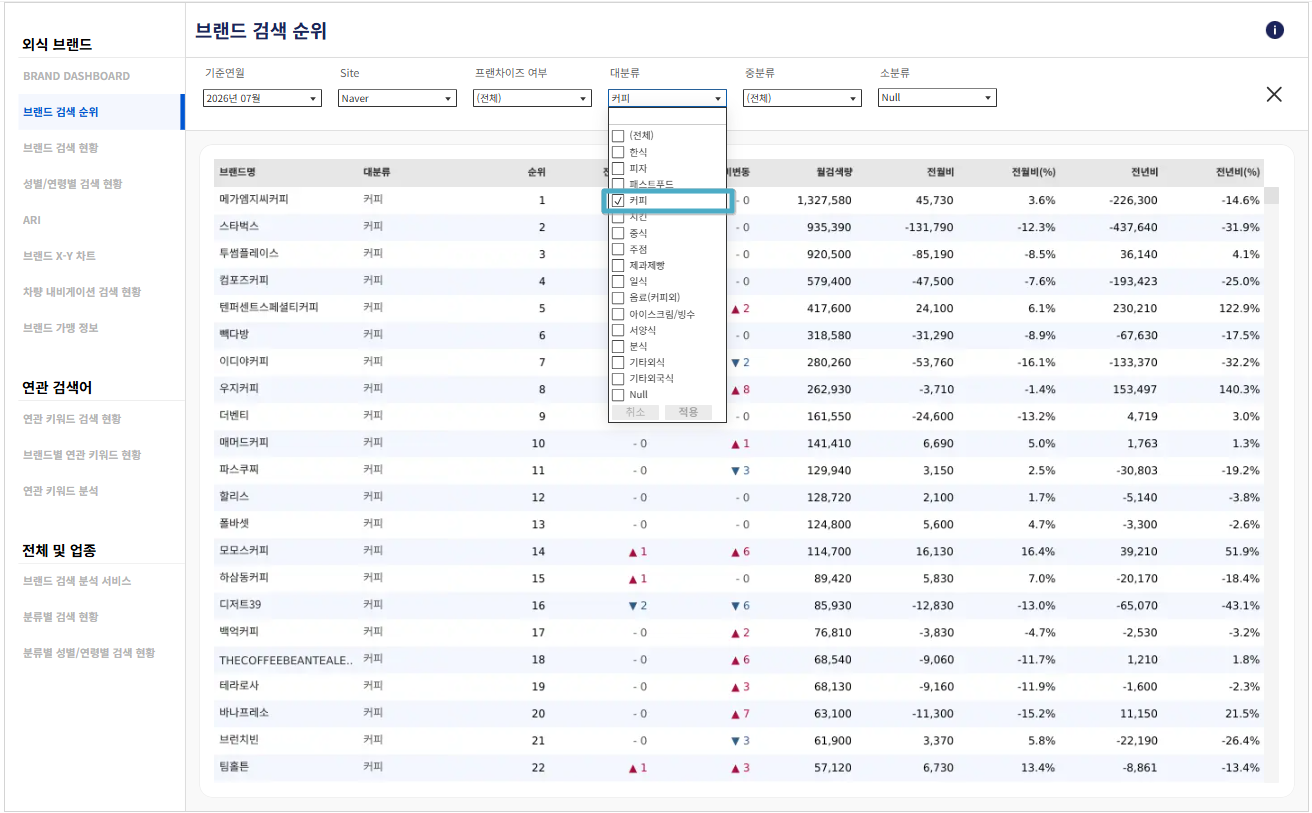This screenshot has width=1312, height=813.
Task: Go to 브랜드 검색 현황 page
Action: coord(61,148)
